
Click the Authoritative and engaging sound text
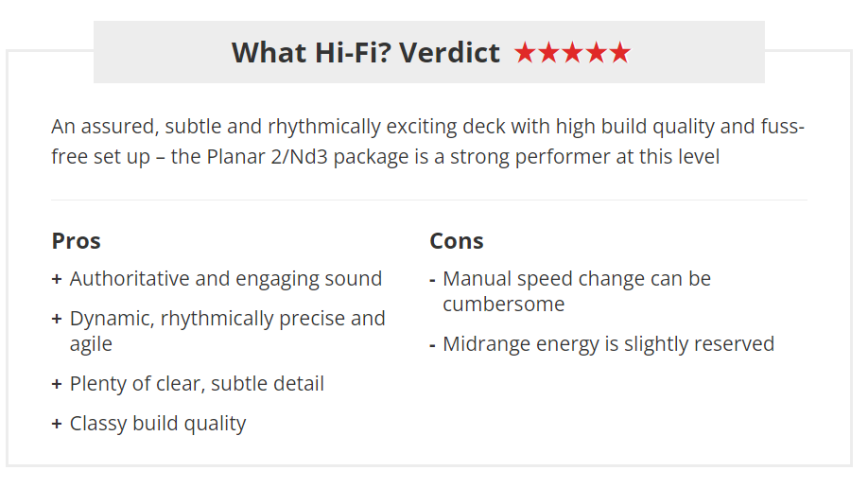pos(226,279)
